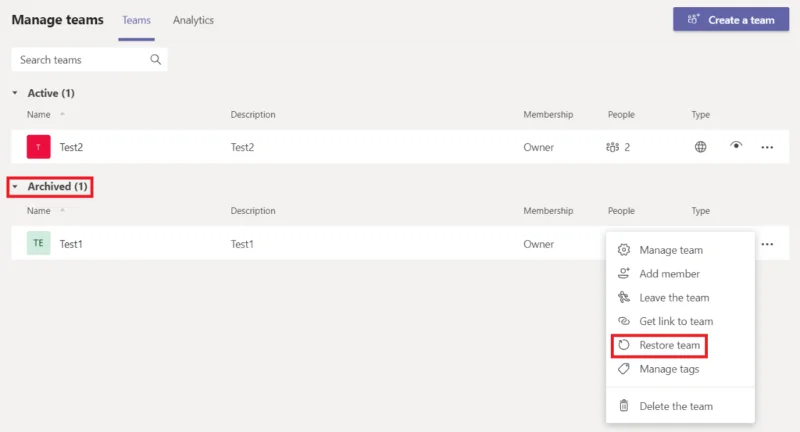Viewport: 800px width, 432px height.
Task: Click Description header in Archived section
Action: click(x=253, y=211)
